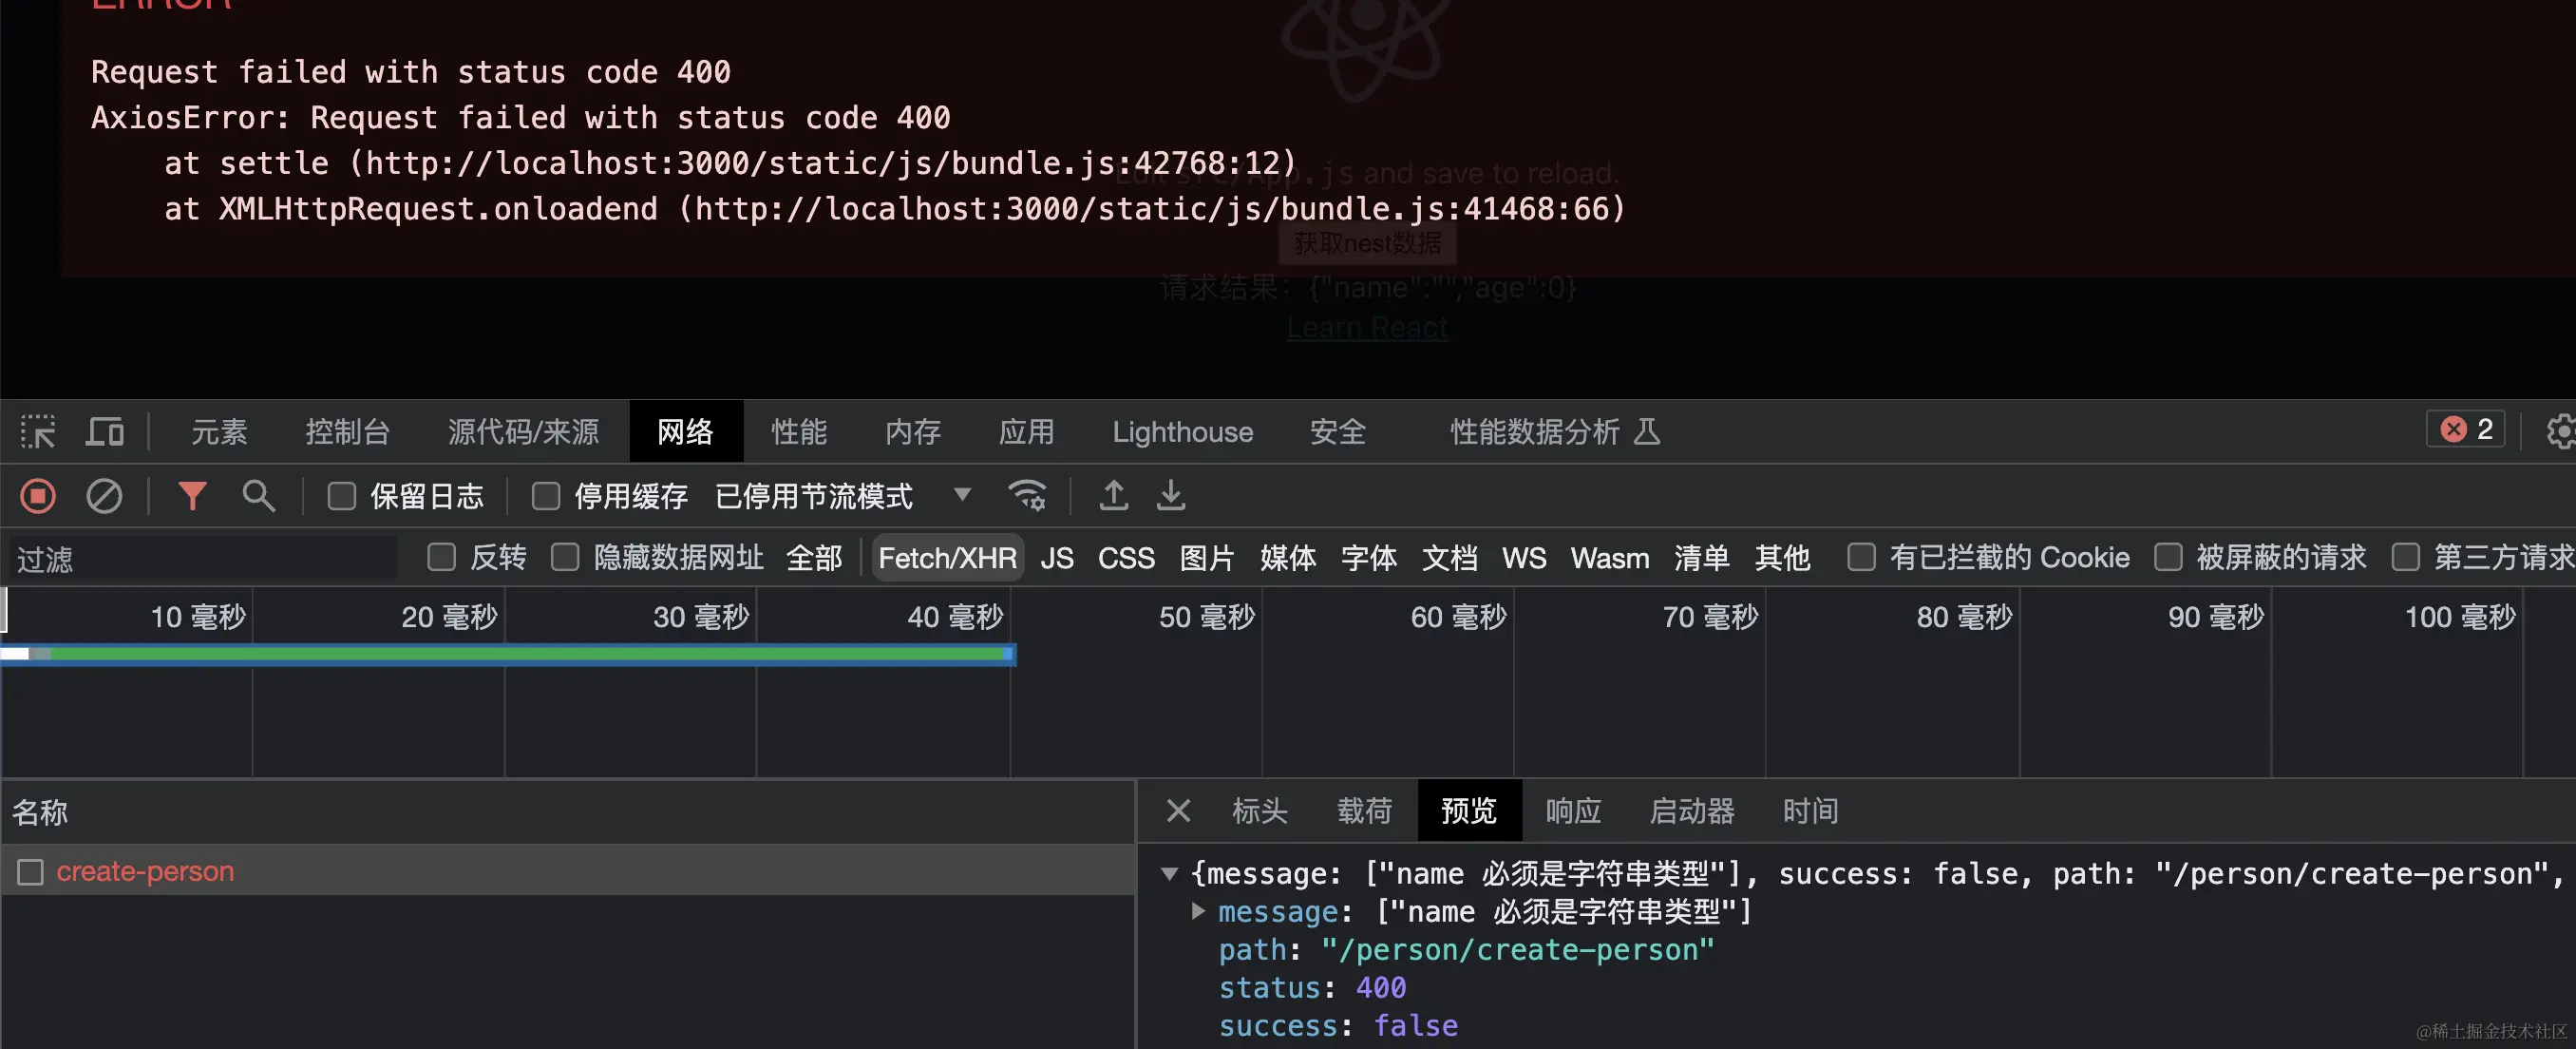The width and height of the screenshot is (2576, 1049).
Task: Open the 内存 tab
Action: click(x=913, y=432)
